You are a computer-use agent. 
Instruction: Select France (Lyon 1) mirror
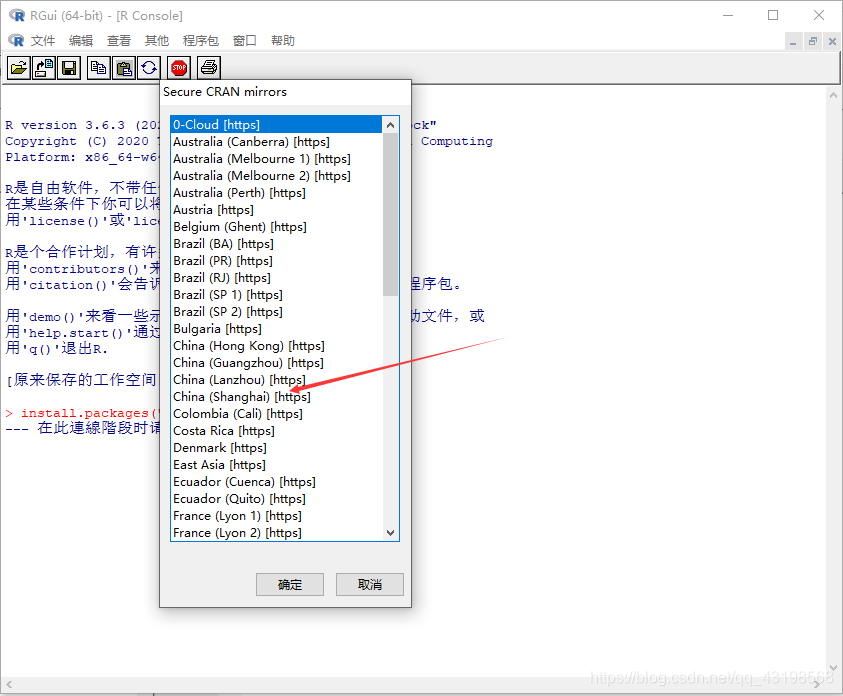point(276,516)
